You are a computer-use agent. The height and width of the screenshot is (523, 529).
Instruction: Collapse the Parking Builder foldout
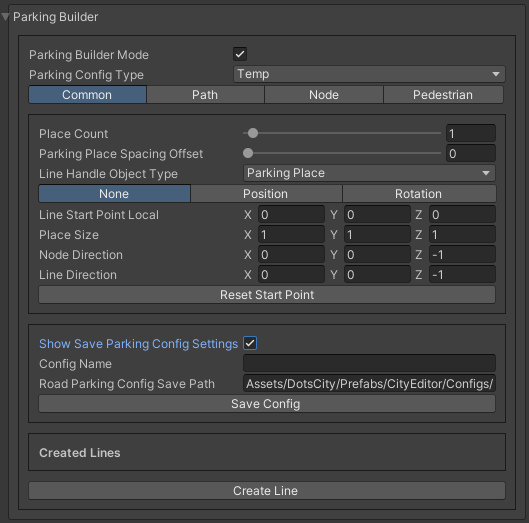pyautogui.click(x=5, y=17)
